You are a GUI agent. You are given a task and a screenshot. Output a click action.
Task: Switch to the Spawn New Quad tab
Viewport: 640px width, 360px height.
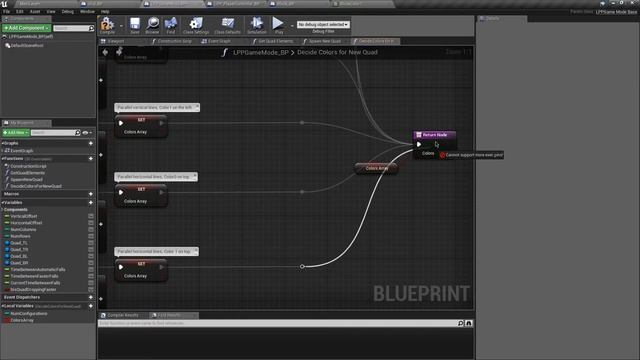click(324, 41)
